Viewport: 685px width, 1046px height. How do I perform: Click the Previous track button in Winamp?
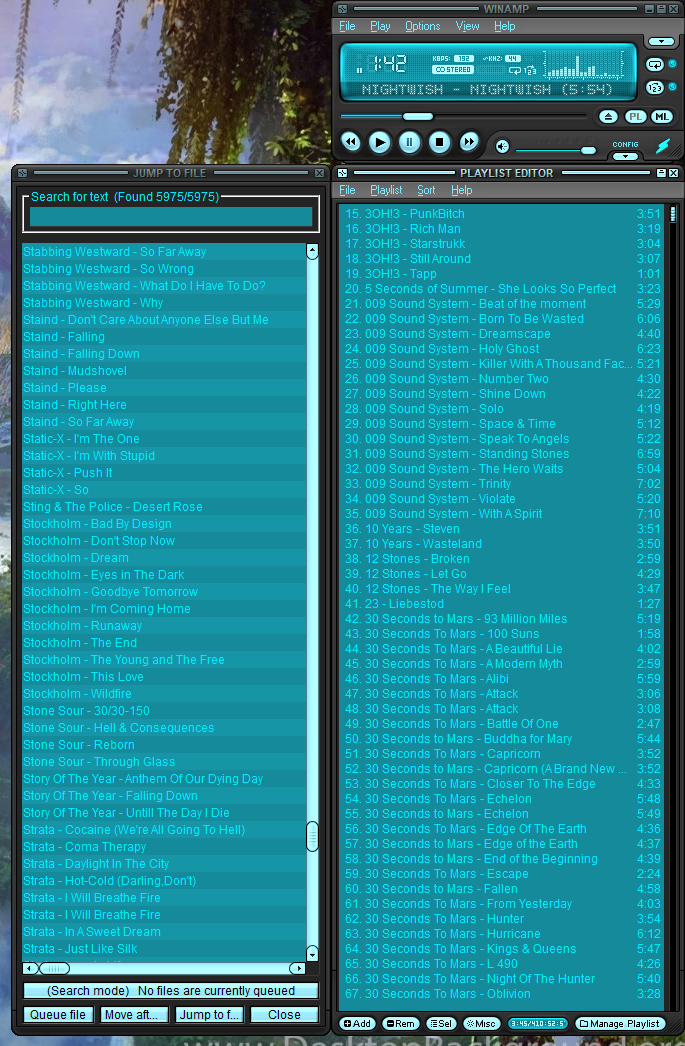pyautogui.click(x=351, y=141)
